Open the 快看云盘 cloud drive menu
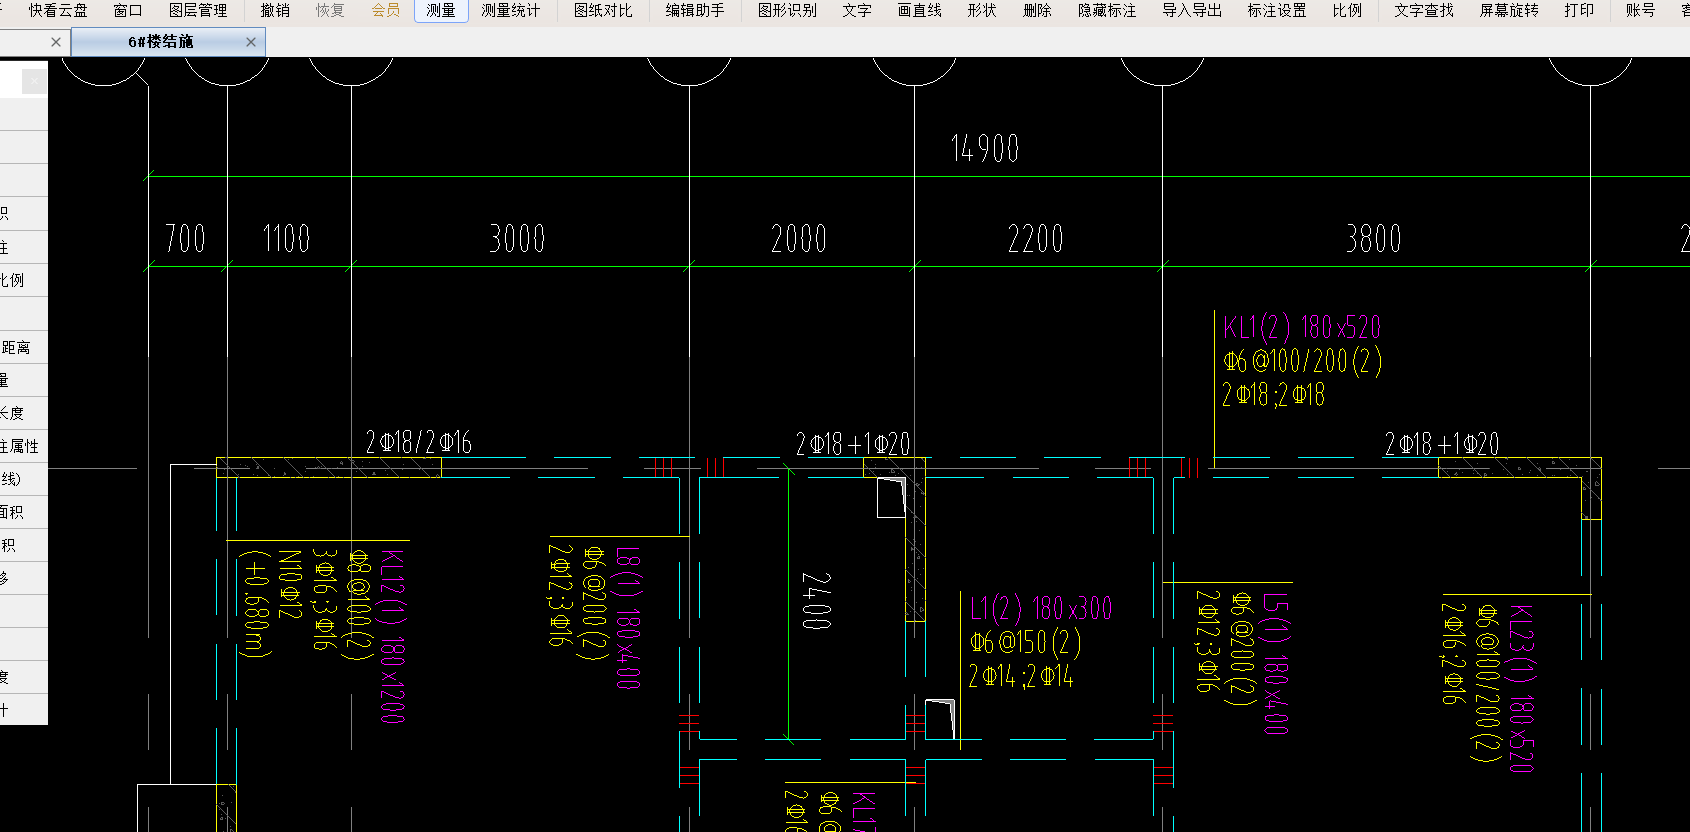The image size is (1690, 832). 58,10
